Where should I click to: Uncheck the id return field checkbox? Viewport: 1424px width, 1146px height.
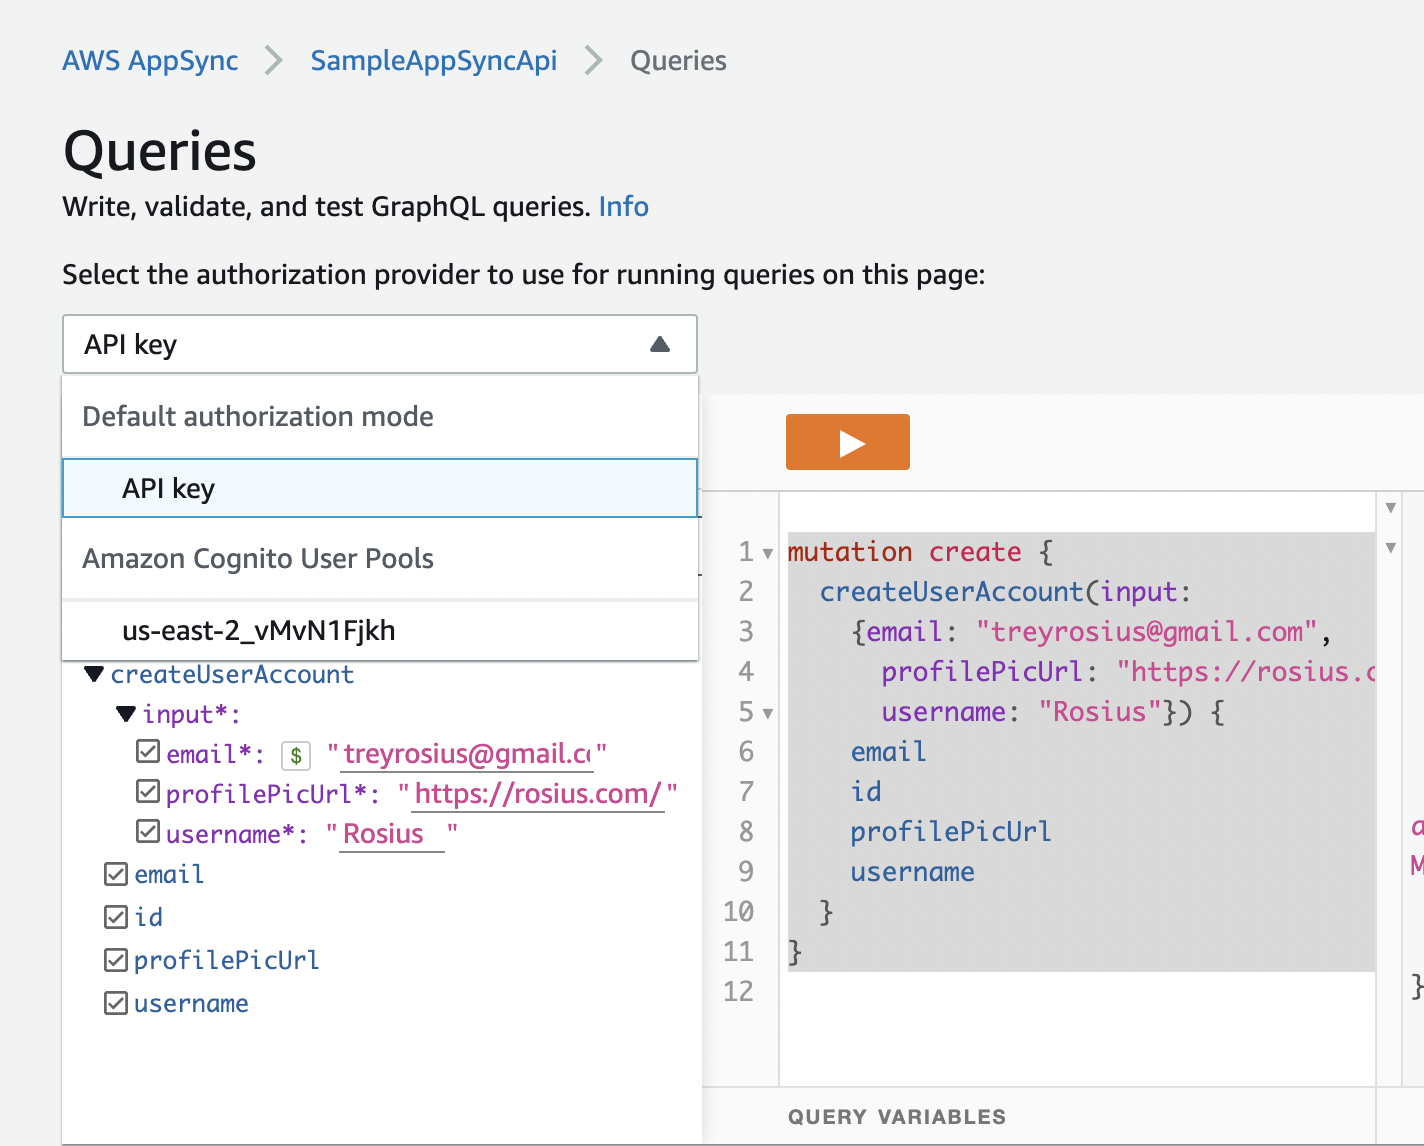click(x=116, y=917)
